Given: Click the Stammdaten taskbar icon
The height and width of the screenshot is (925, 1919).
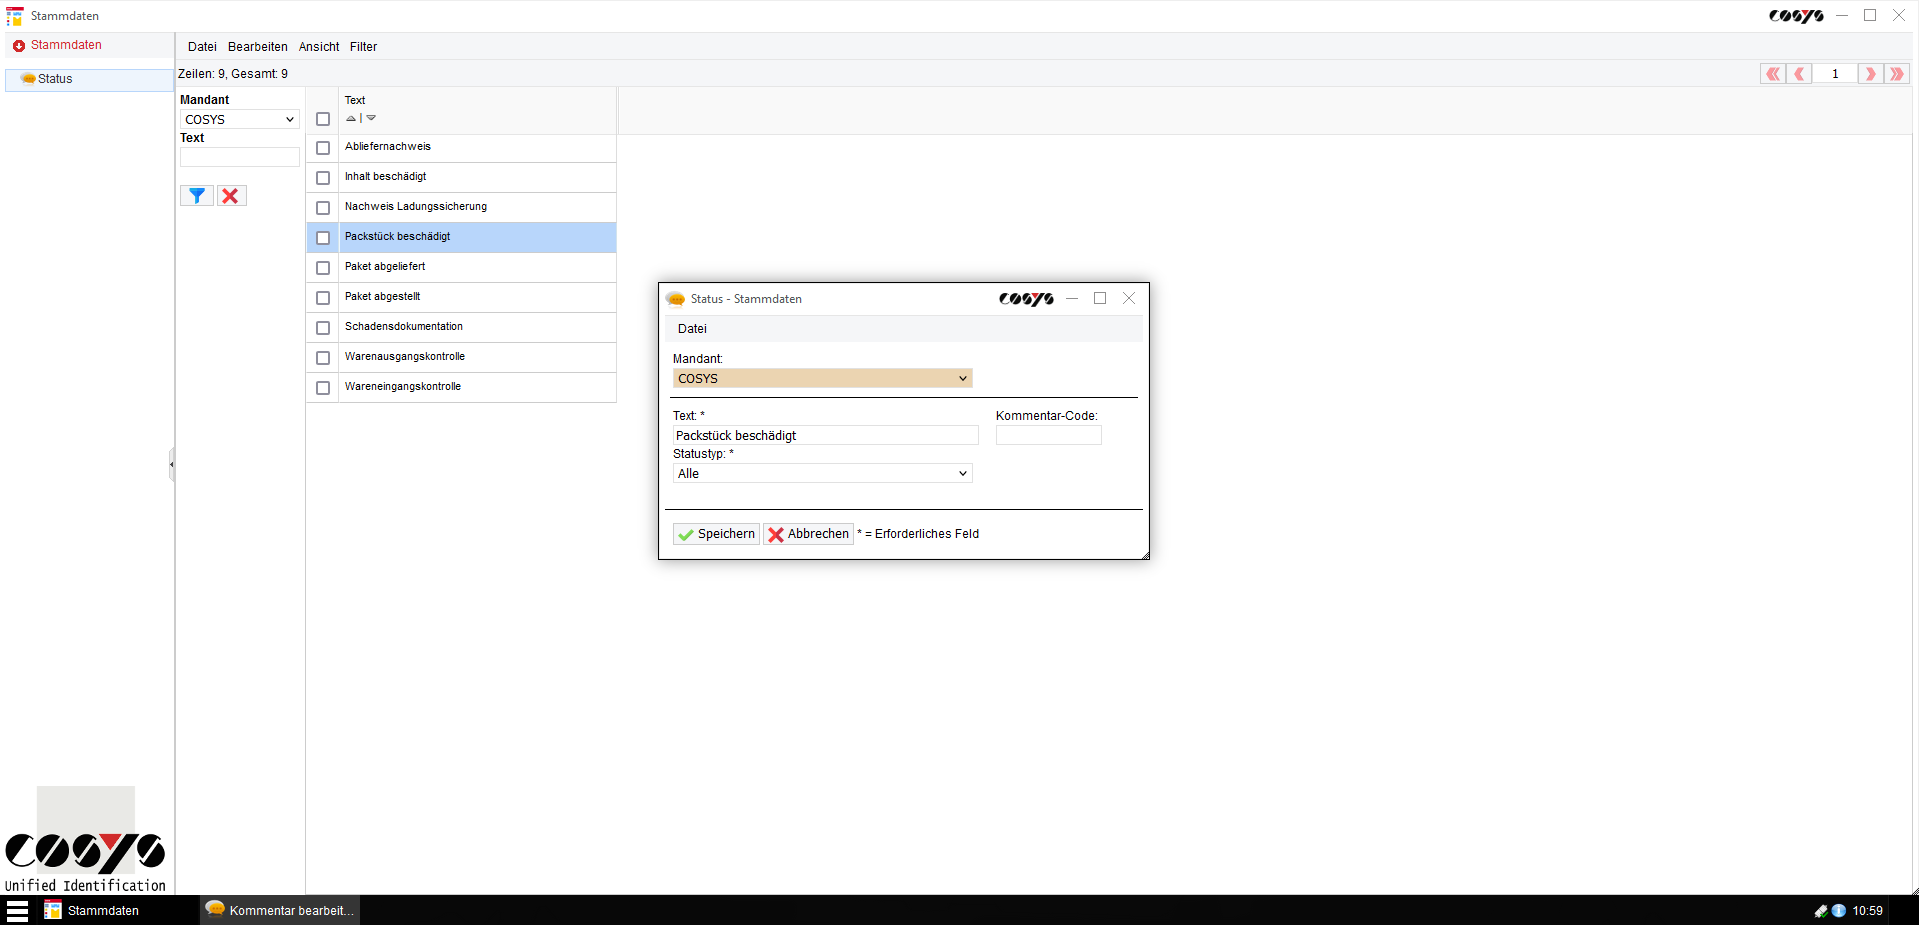Looking at the screenshot, I should coord(53,910).
